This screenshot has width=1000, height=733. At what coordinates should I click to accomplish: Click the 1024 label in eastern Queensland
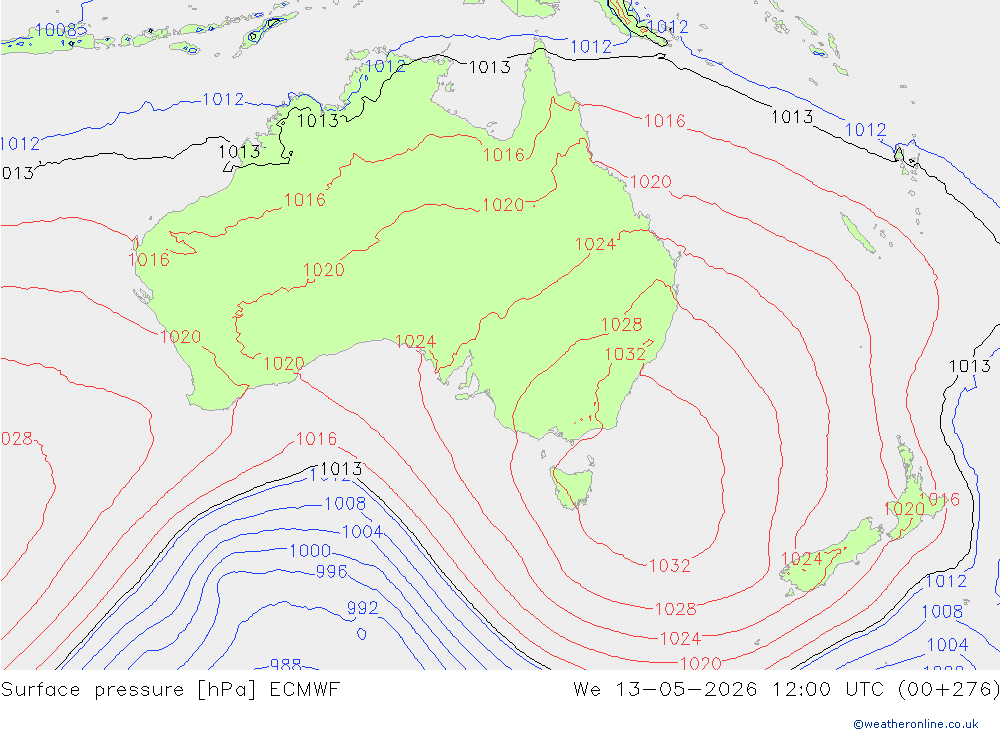tap(595, 244)
